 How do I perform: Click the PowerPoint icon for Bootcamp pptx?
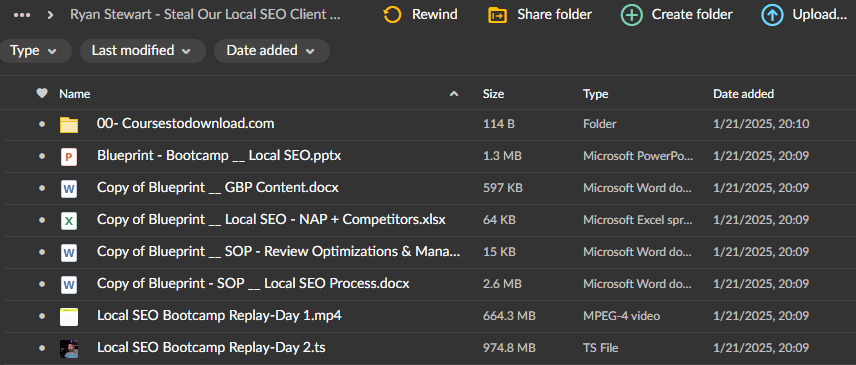pos(69,157)
